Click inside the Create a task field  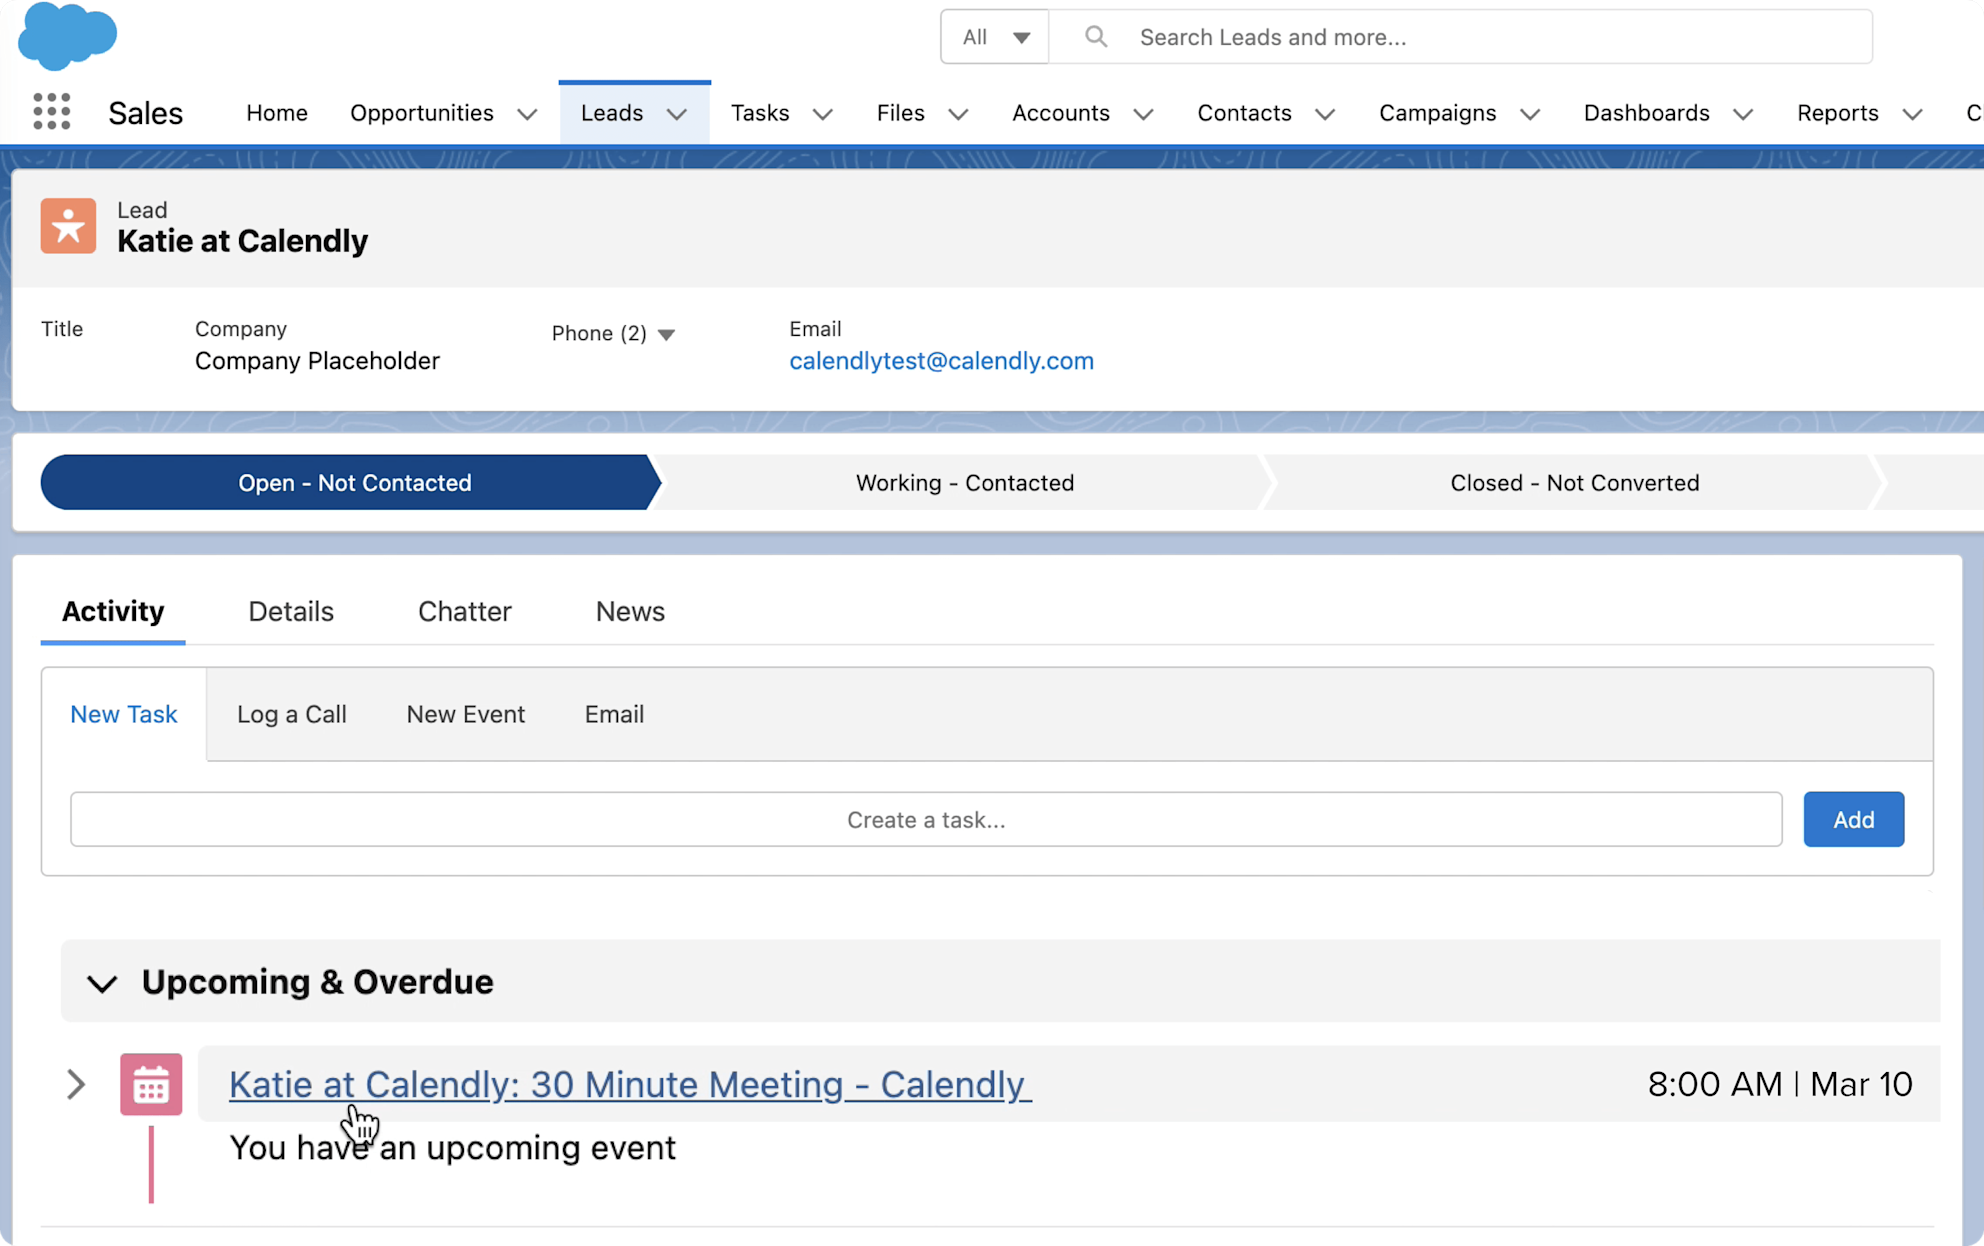pyautogui.click(x=925, y=819)
